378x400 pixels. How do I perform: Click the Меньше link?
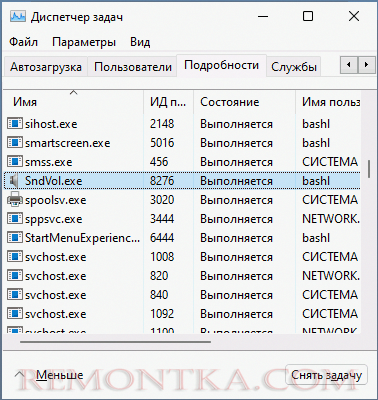click(60, 375)
